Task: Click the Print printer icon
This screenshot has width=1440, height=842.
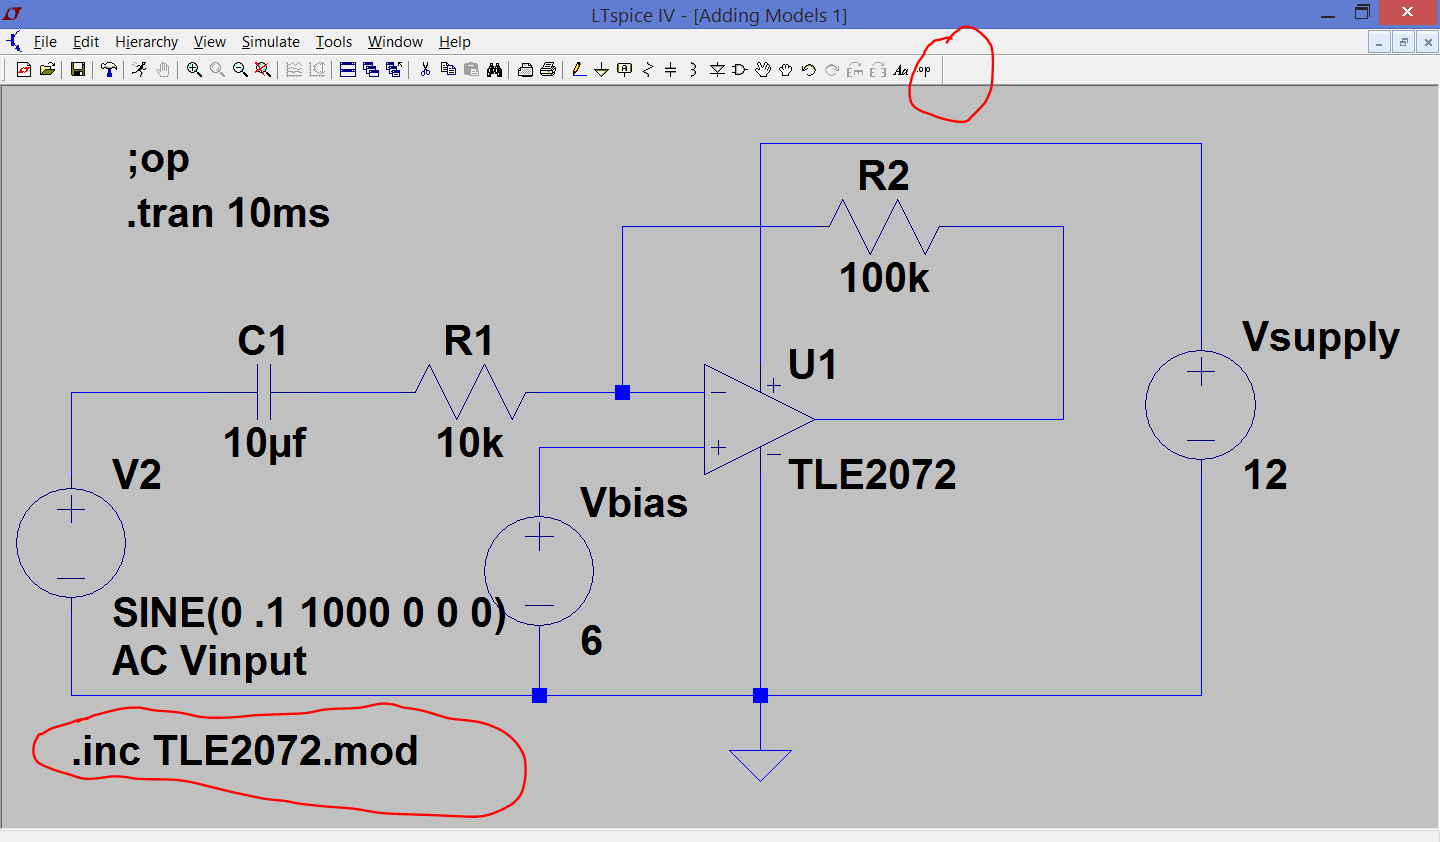Action: [x=548, y=70]
